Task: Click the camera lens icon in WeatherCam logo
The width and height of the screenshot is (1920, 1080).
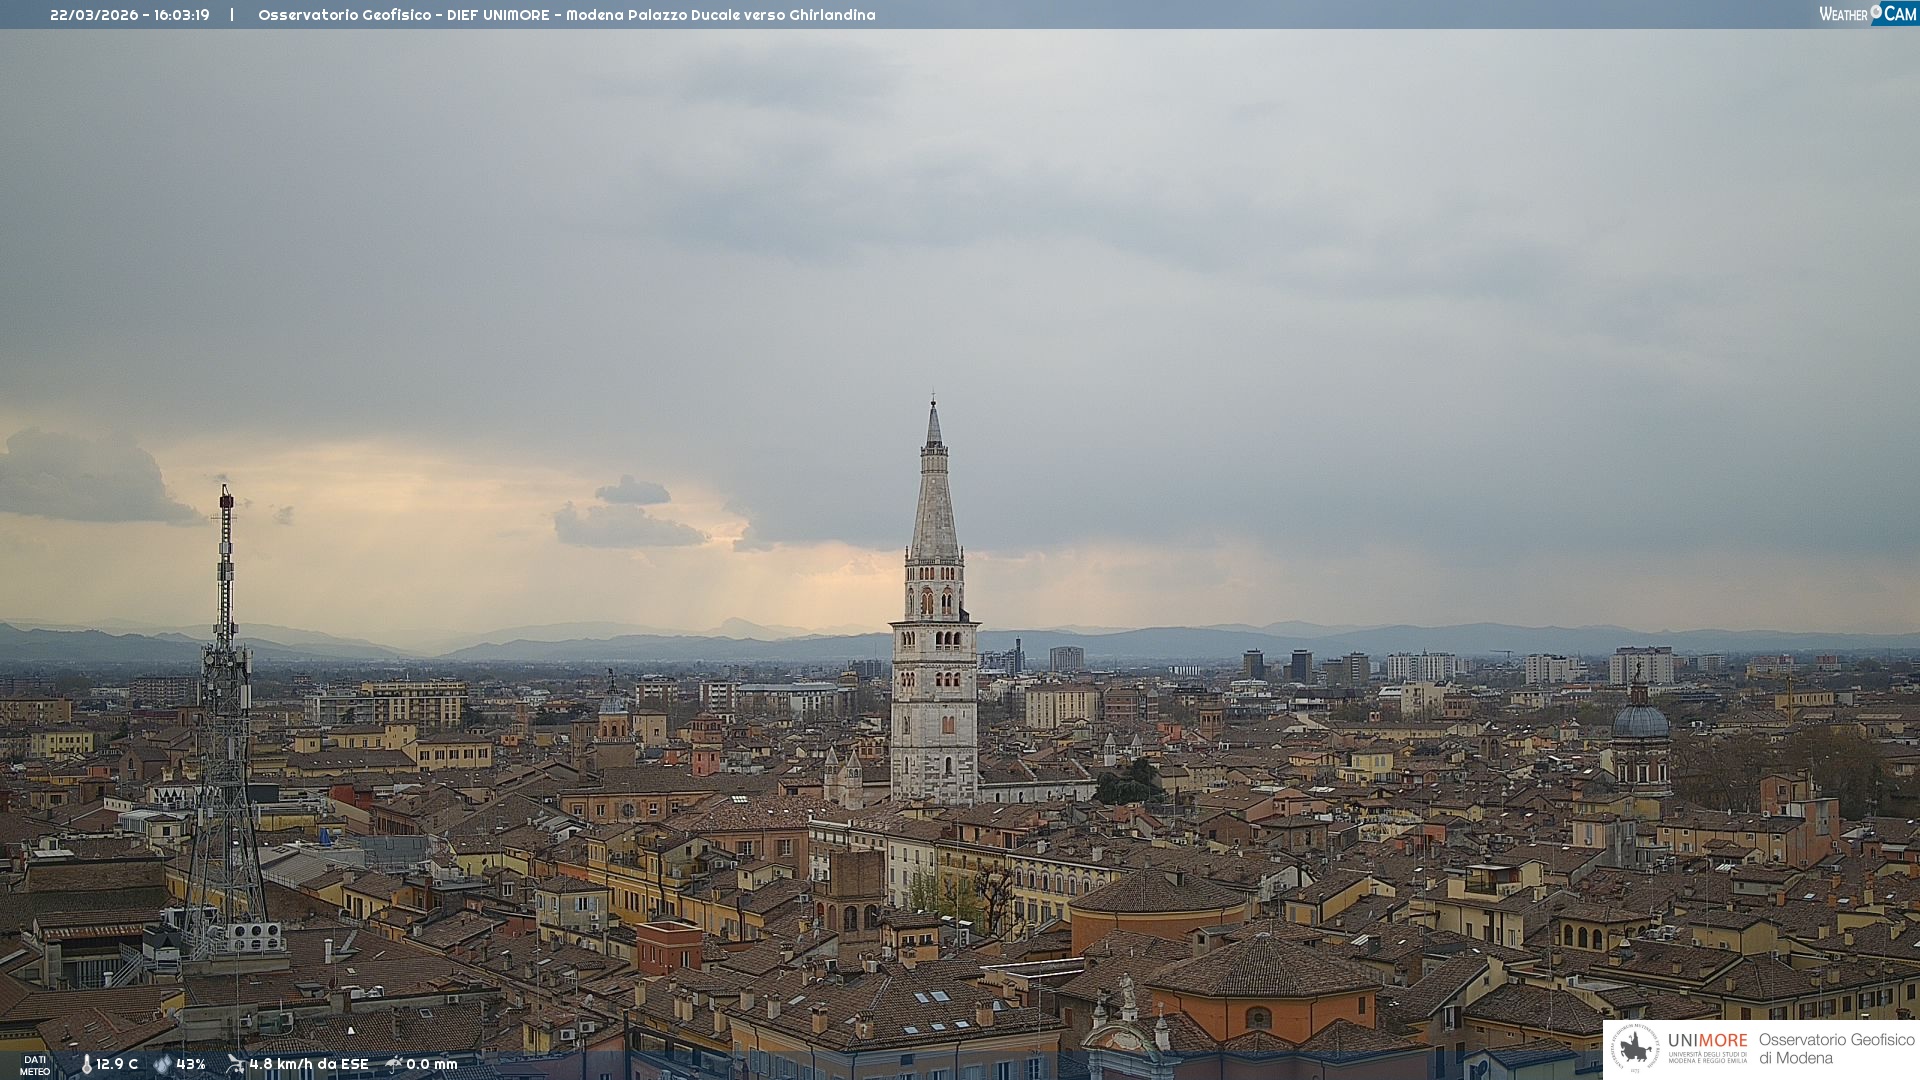Action: (1876, 11)
